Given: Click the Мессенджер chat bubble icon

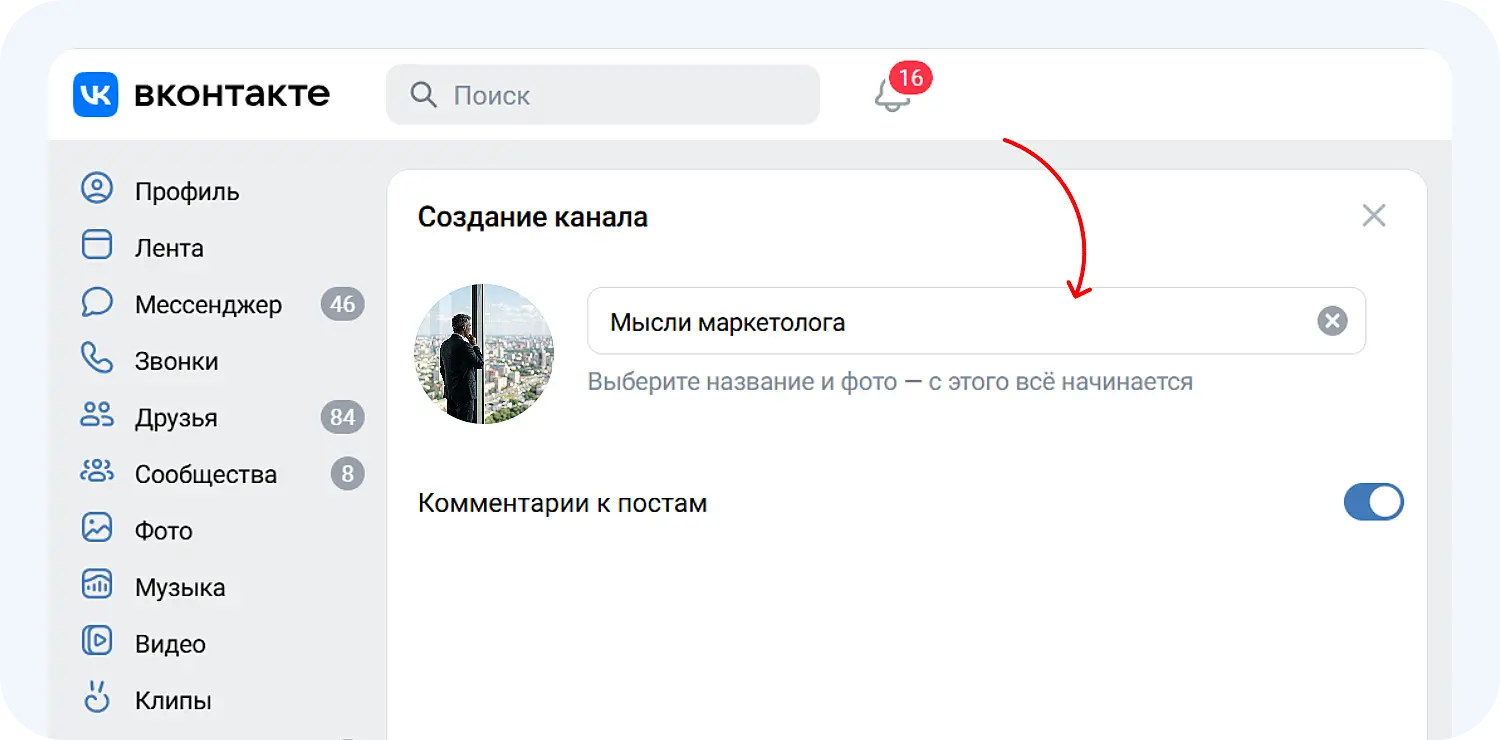Looking at the screenshot, I should pos(97,303).
